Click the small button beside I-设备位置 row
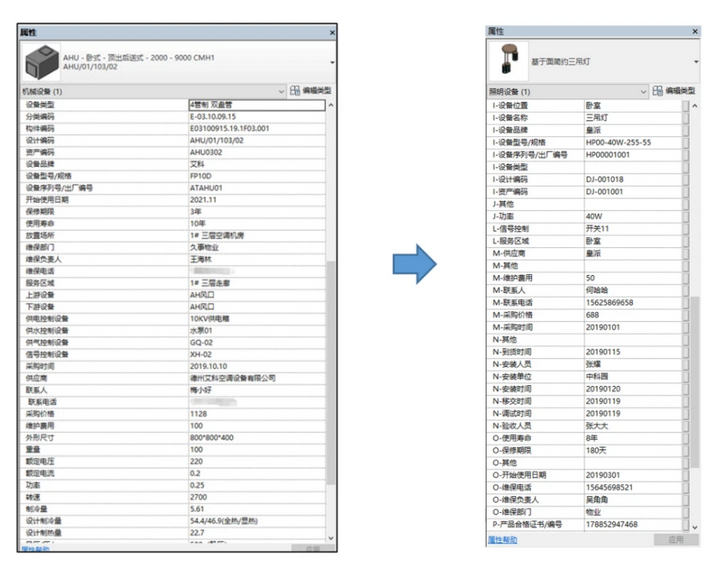 click(x=685, y=105)
